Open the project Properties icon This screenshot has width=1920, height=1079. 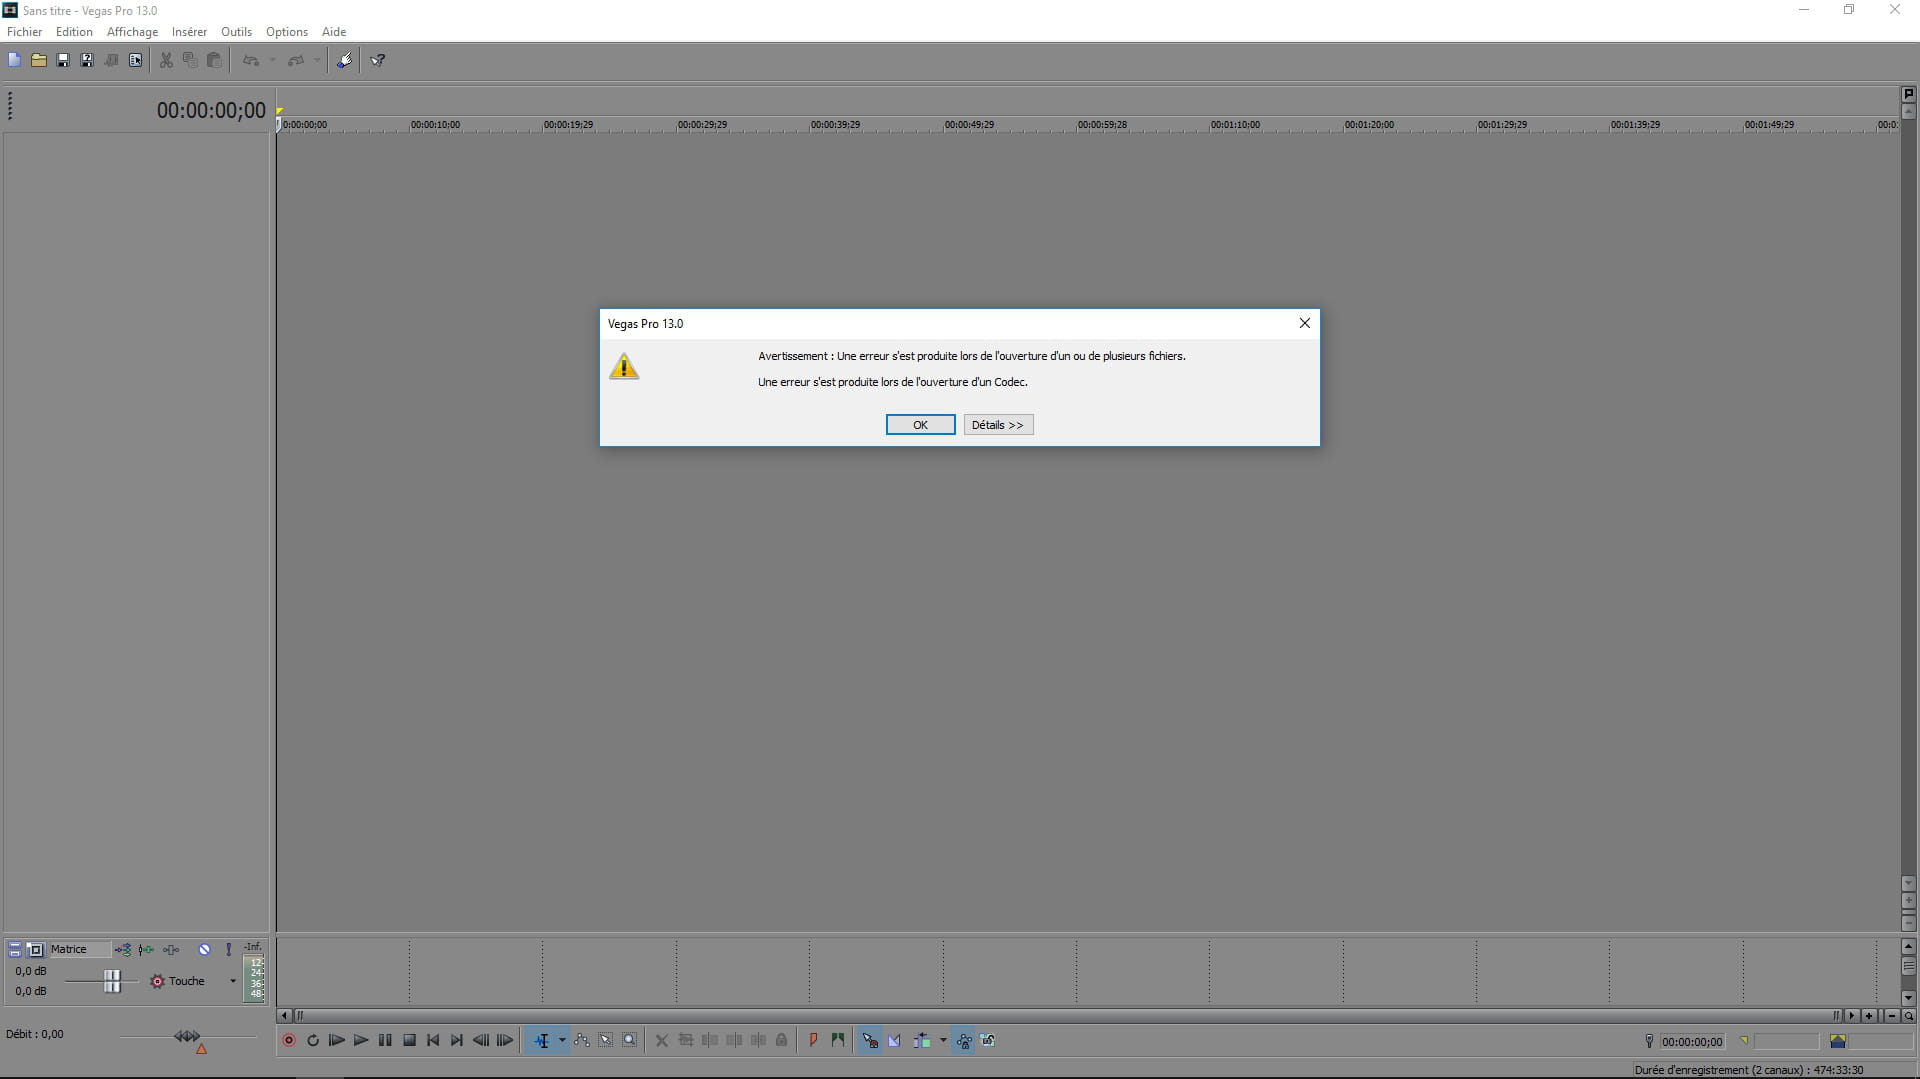(135, 60)
